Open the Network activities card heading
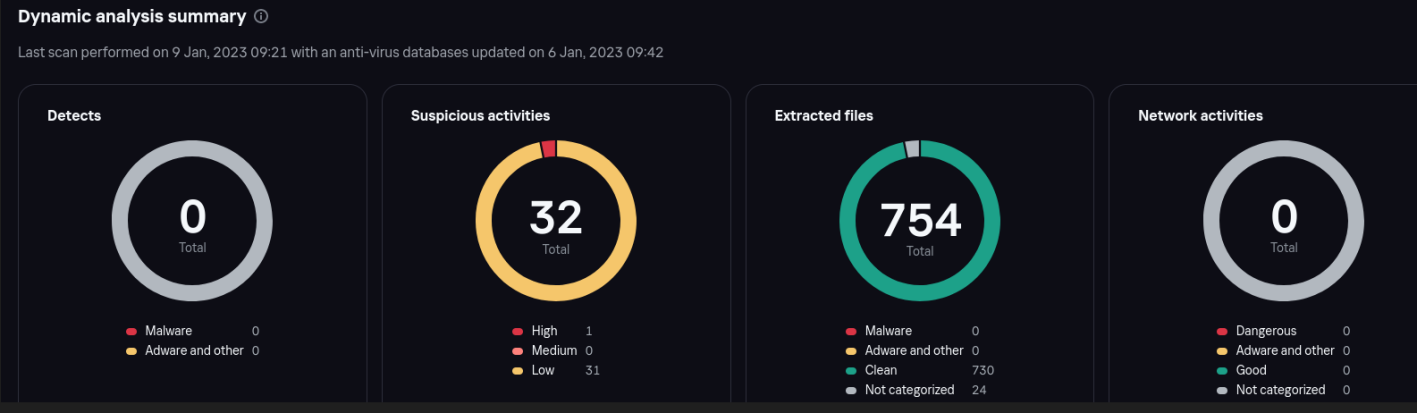This screenshot has height=413, width=1417. (x=1200, y=116)
